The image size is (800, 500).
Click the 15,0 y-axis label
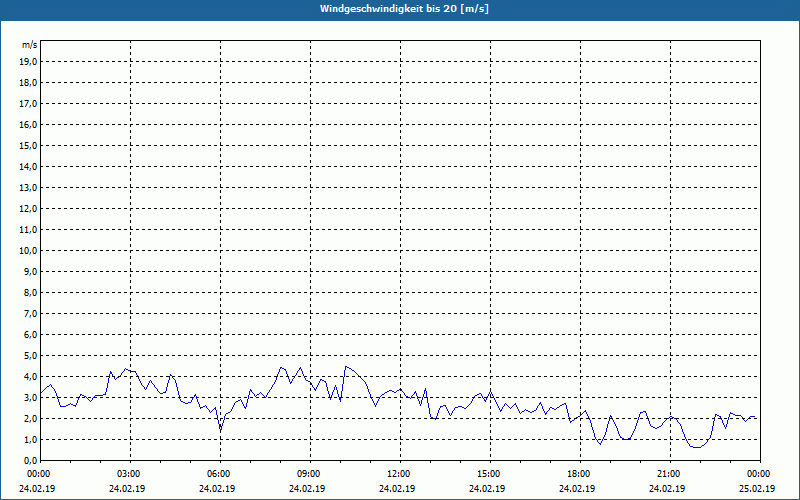click(x=28, y=145)
